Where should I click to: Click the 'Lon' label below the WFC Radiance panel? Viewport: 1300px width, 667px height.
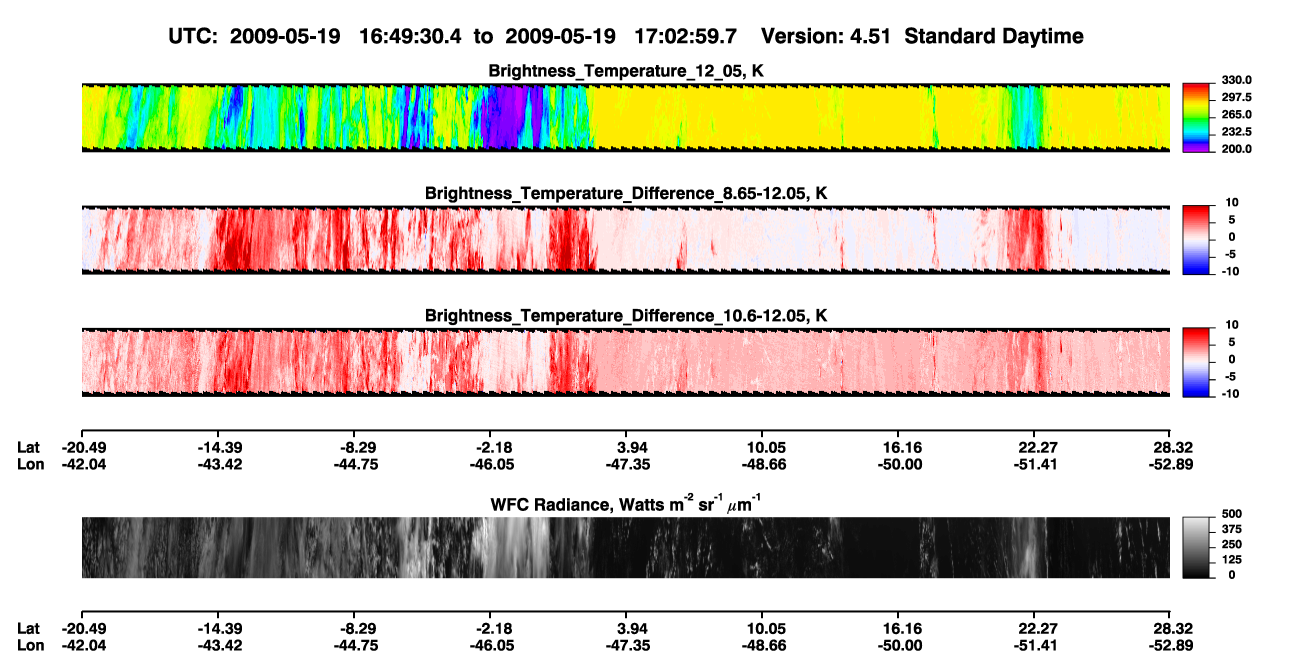pos(29,644)
